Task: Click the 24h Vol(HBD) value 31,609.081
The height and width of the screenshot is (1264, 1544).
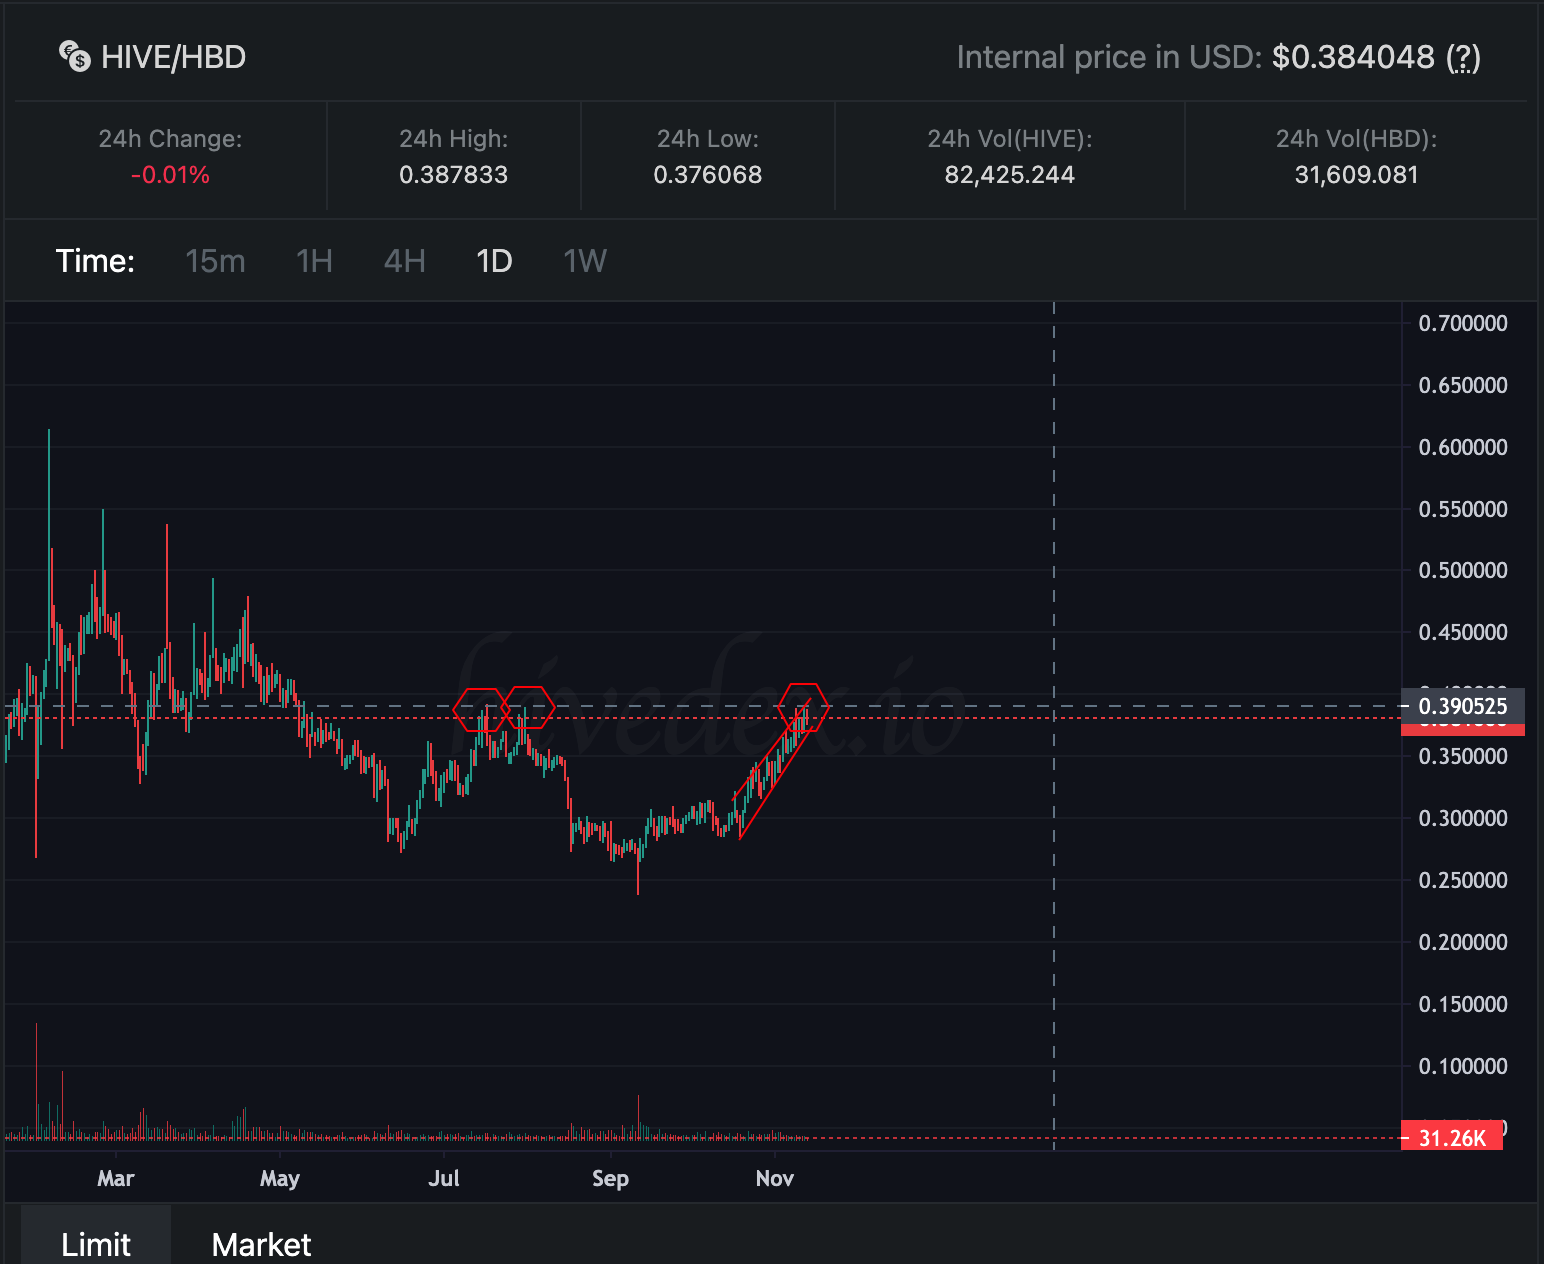Action: pyautogui.click(x=1357, y=175)
